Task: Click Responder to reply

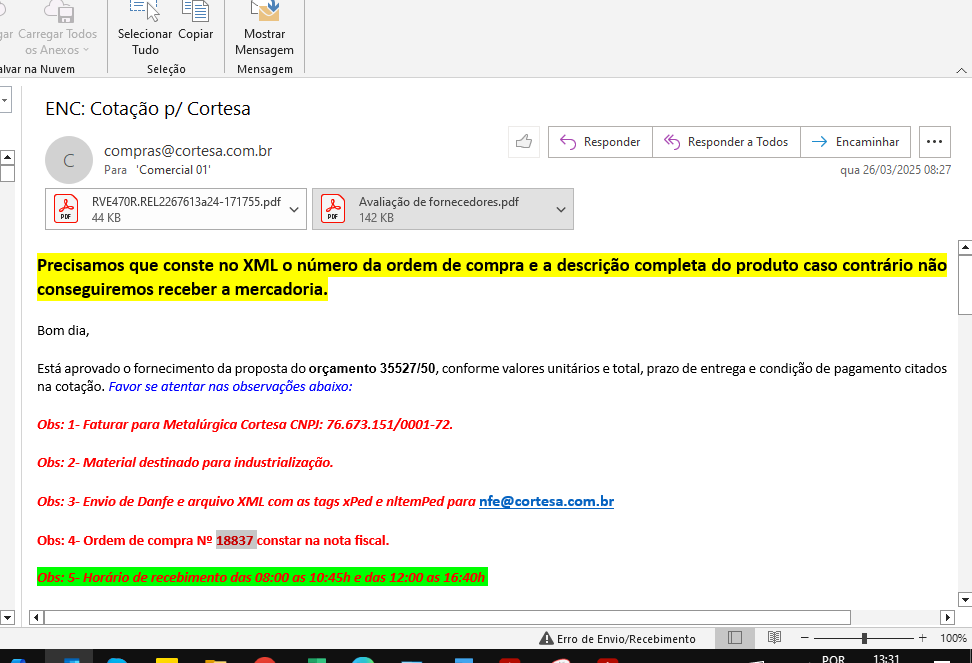Action: [x=600, y=142]
